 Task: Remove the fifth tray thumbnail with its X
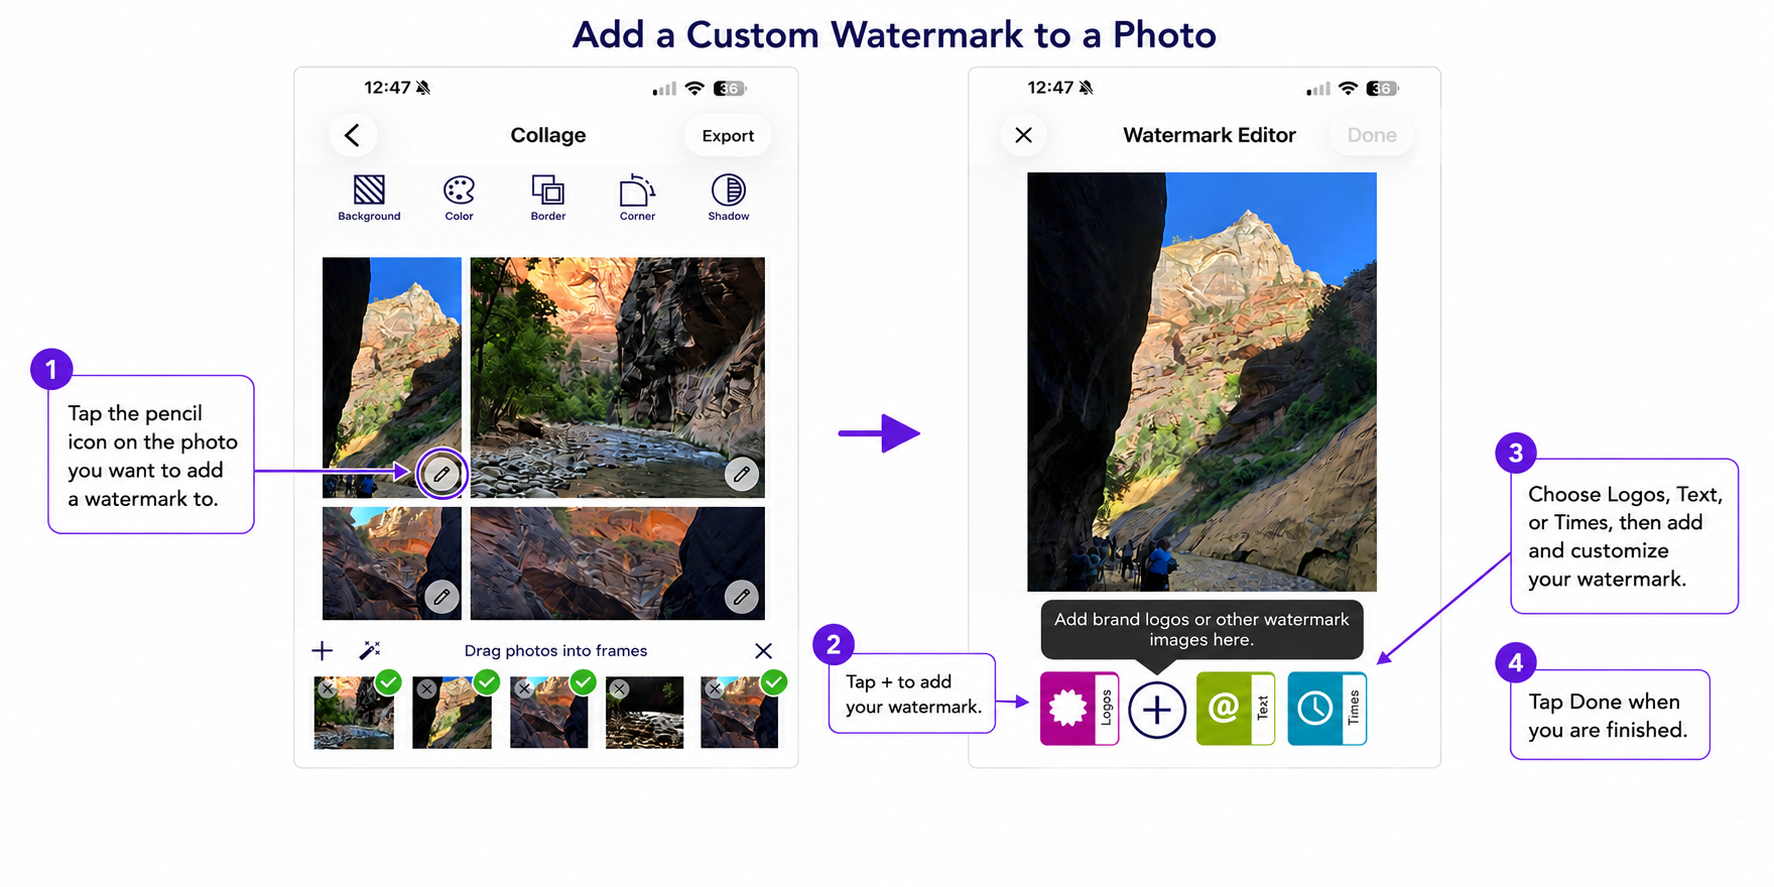pyautogui.click(x=714, y=689)
